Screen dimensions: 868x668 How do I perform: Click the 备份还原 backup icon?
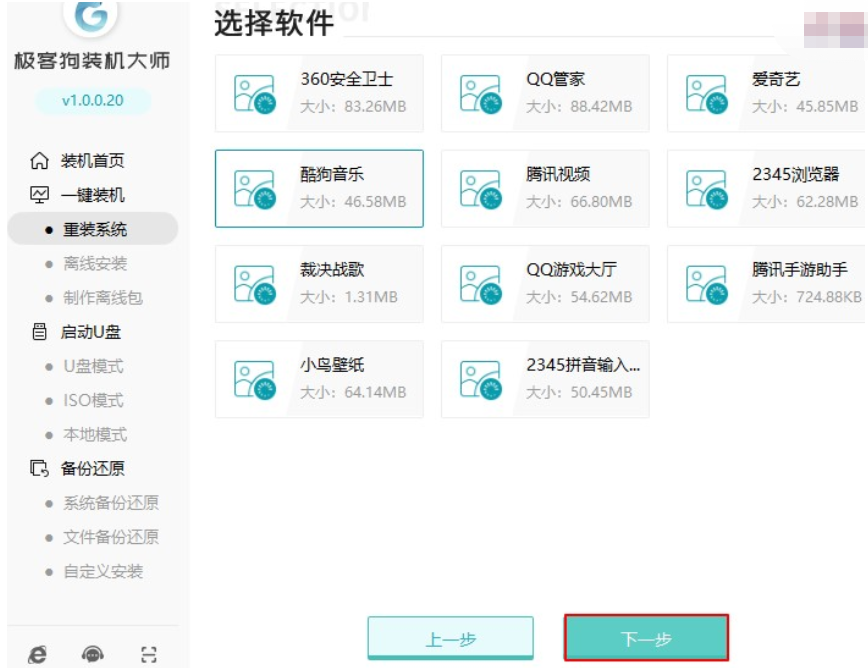coord(39,468)
